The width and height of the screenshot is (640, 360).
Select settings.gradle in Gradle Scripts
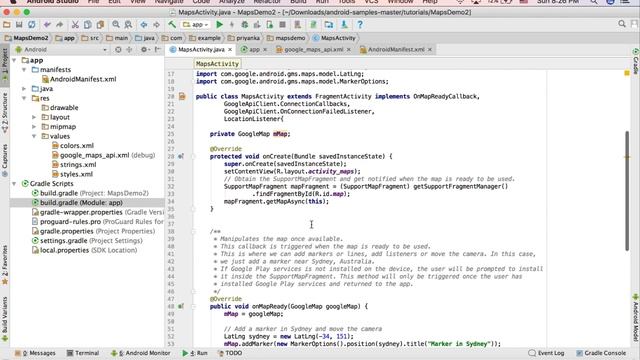87,241
